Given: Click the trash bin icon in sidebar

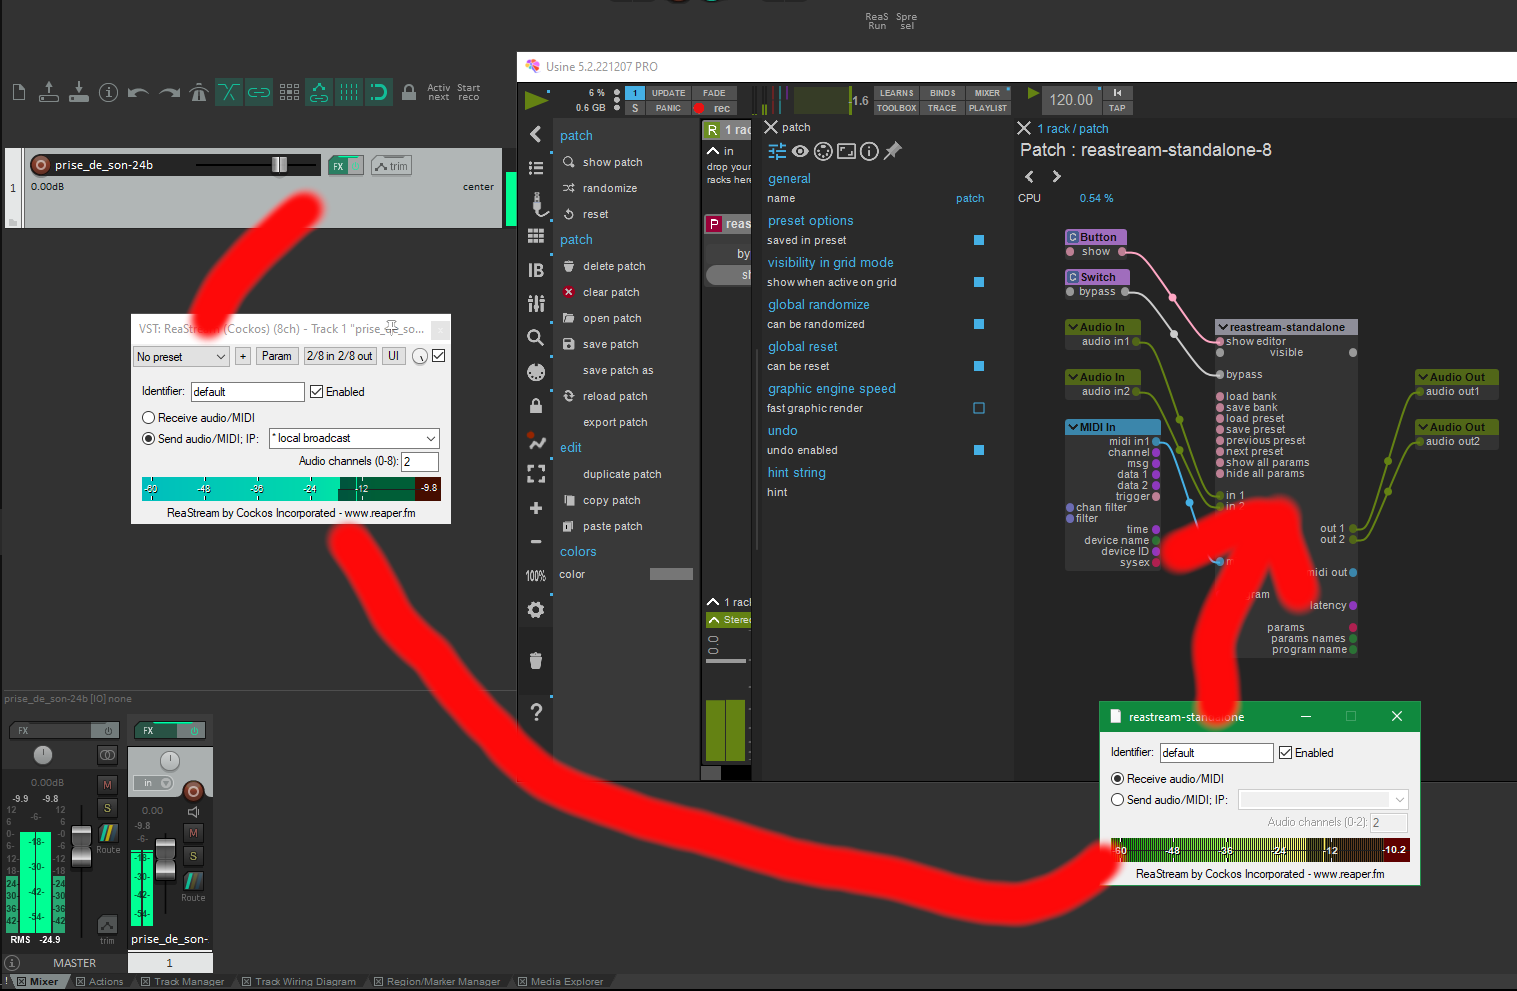Looking at the screenshot, I should [536, 660].
